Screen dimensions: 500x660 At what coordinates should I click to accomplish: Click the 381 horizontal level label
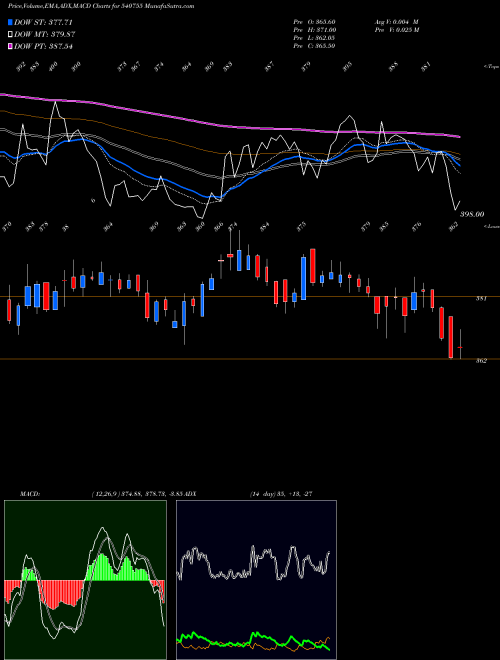pyautogui.click(x=481, y=299)
